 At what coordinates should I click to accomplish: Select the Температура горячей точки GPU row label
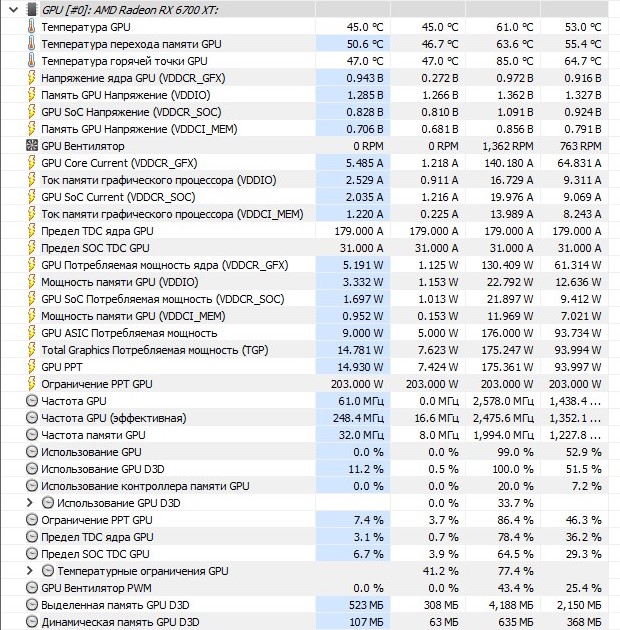(124, 61)
